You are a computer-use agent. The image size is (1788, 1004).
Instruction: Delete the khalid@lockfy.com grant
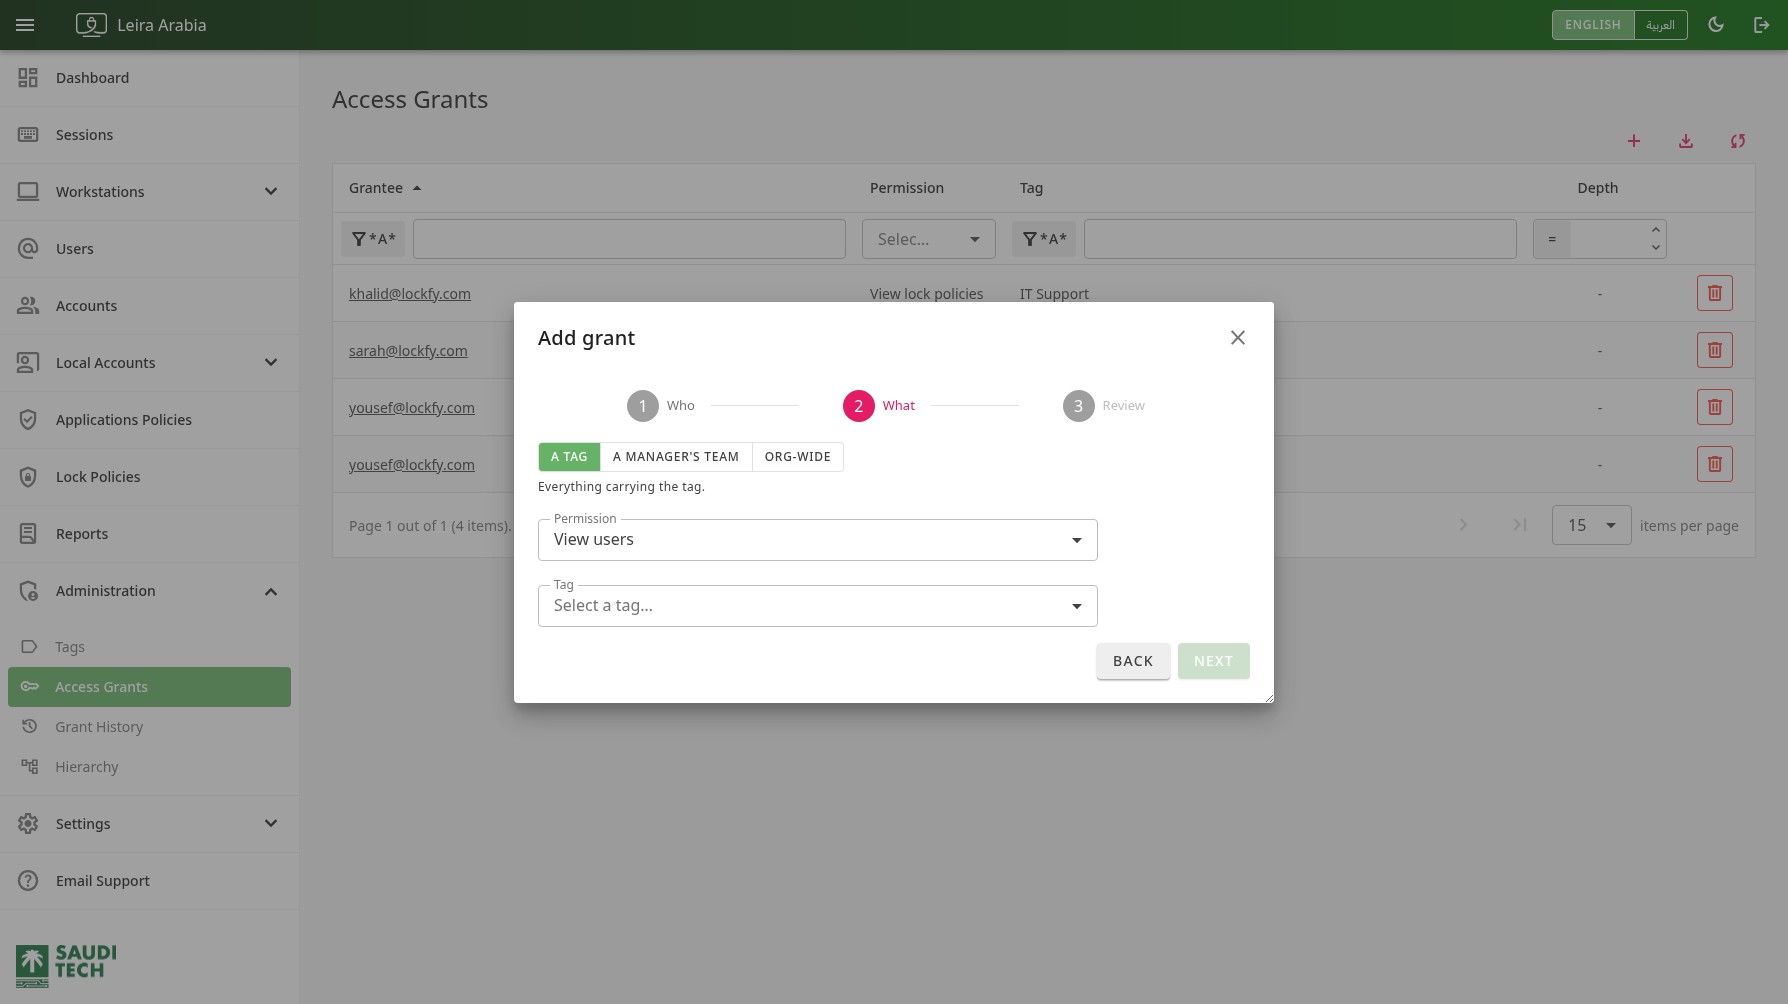[1715, 293]
